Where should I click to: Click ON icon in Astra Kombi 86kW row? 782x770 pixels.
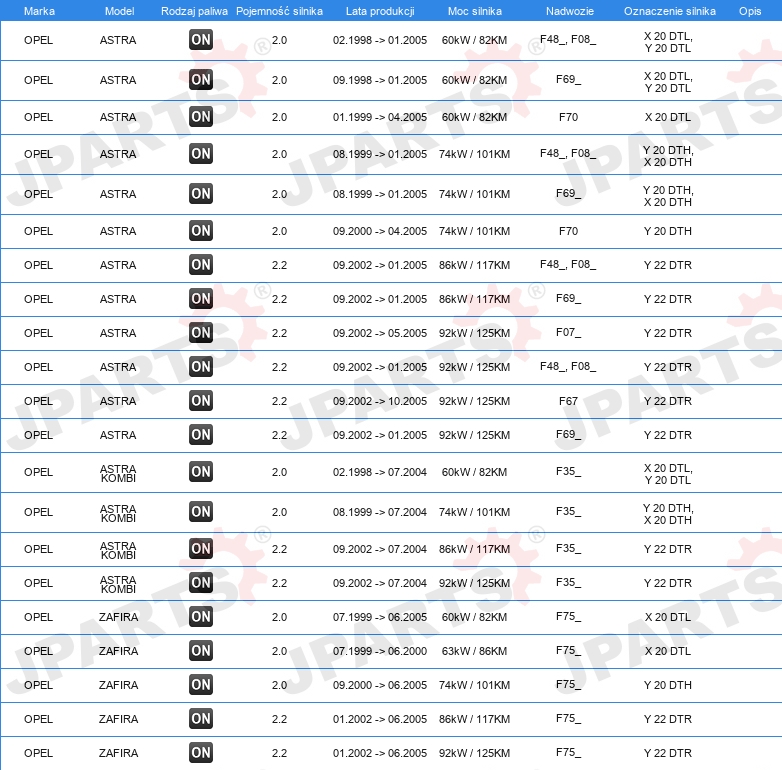(201, 549)
